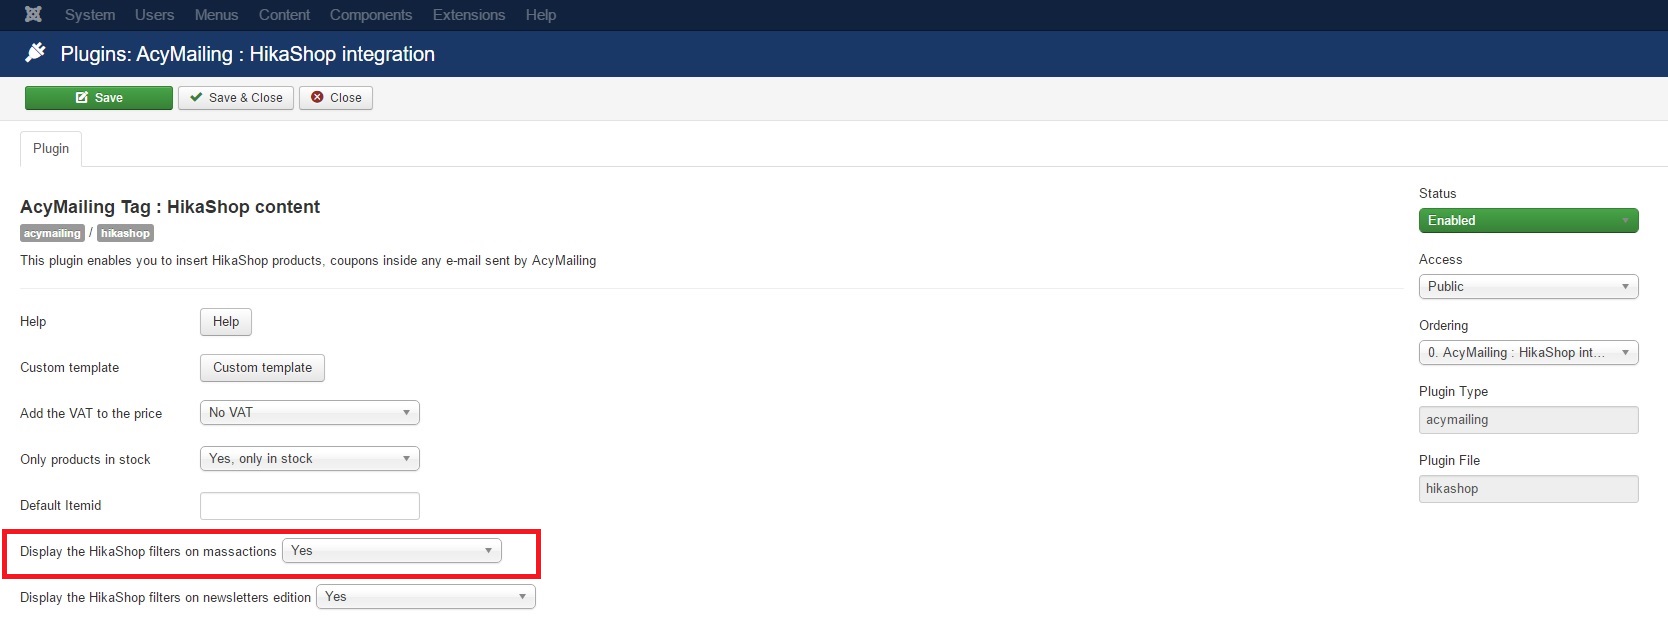Click the Status label
The height and width of the screenshot is (635, 1668).
tap(1437, 194)
